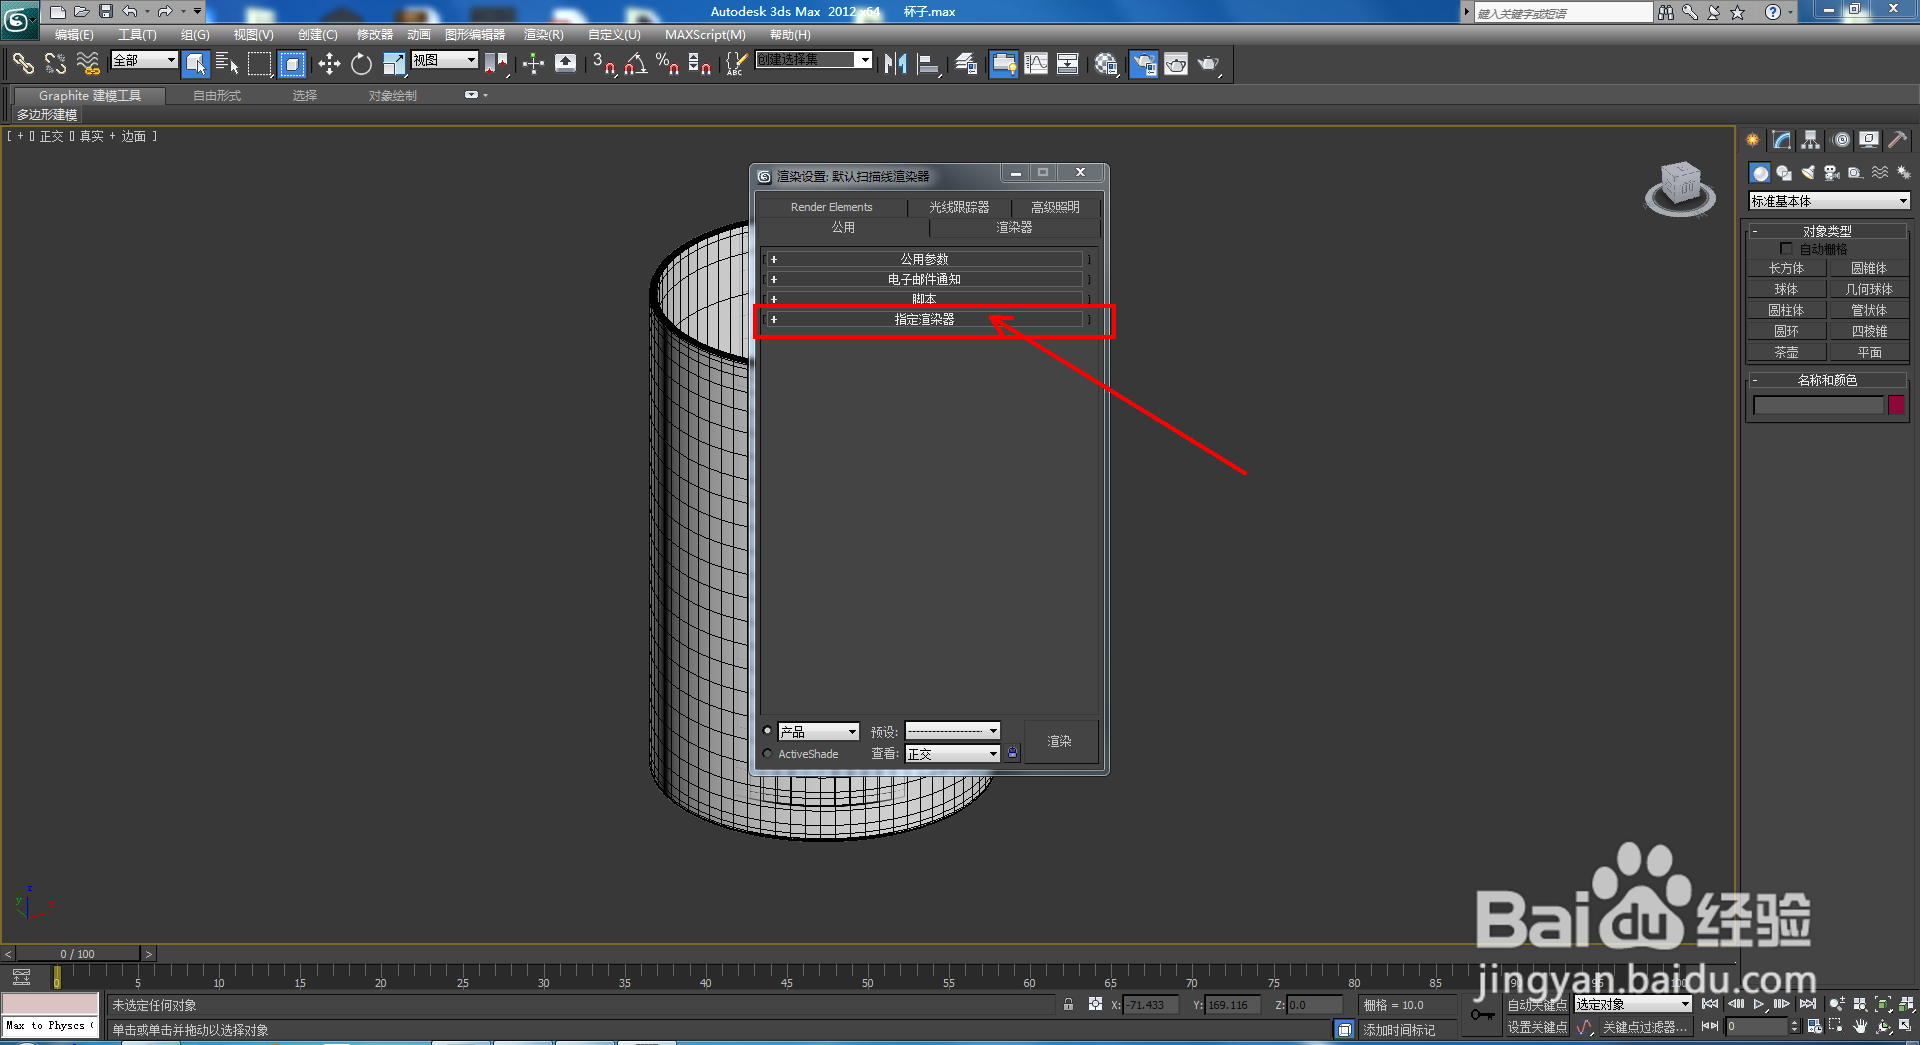The height and width of the screenshot is (1045, 1920).
Task: Open the 全部 selection filter dropdown
Action: click(x=143, y=60)
